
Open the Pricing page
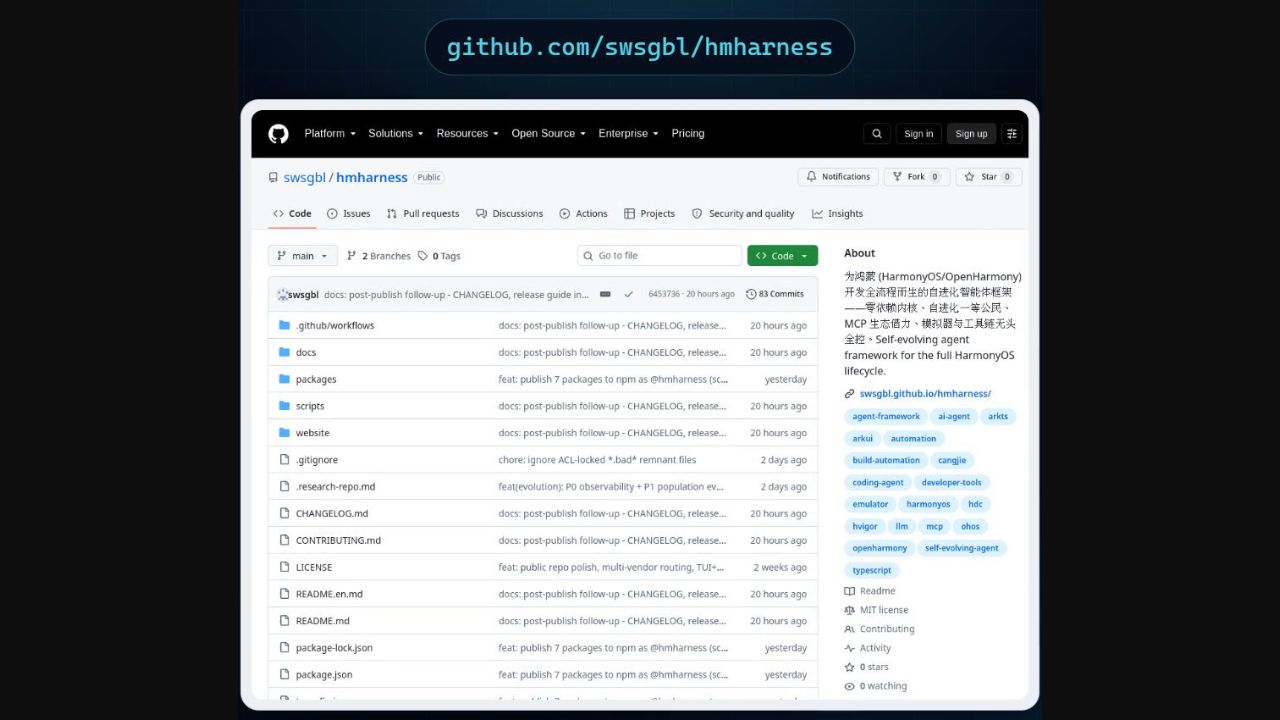coord(688,134)
